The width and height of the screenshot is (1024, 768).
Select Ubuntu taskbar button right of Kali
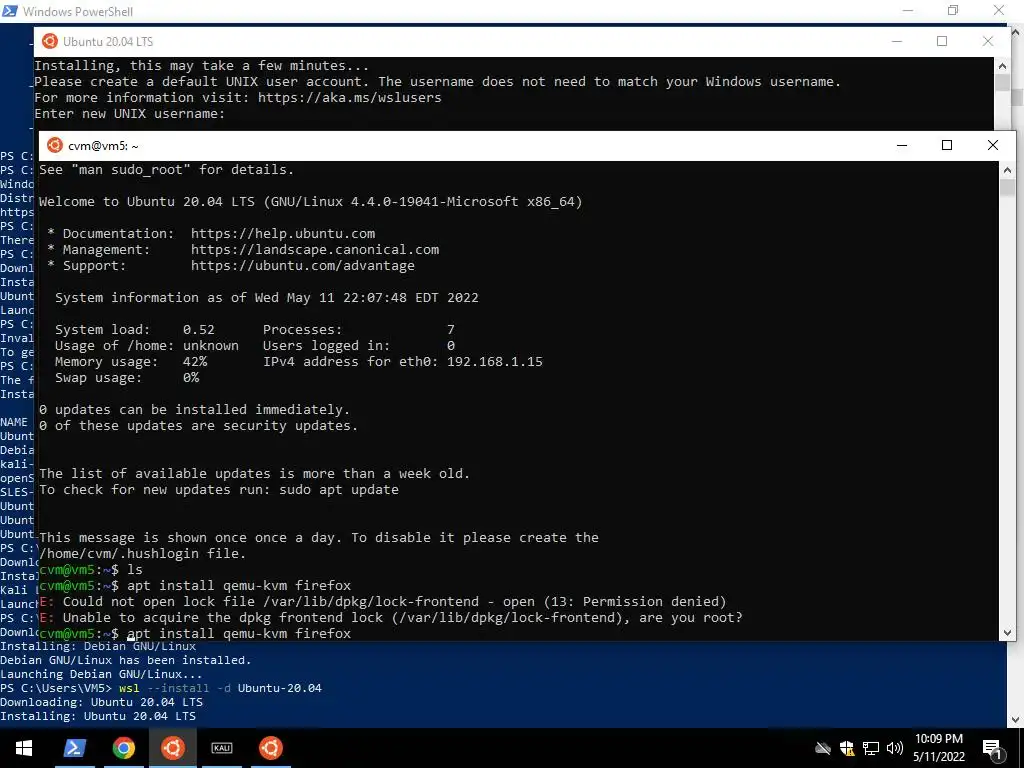(x=270, y=748)
